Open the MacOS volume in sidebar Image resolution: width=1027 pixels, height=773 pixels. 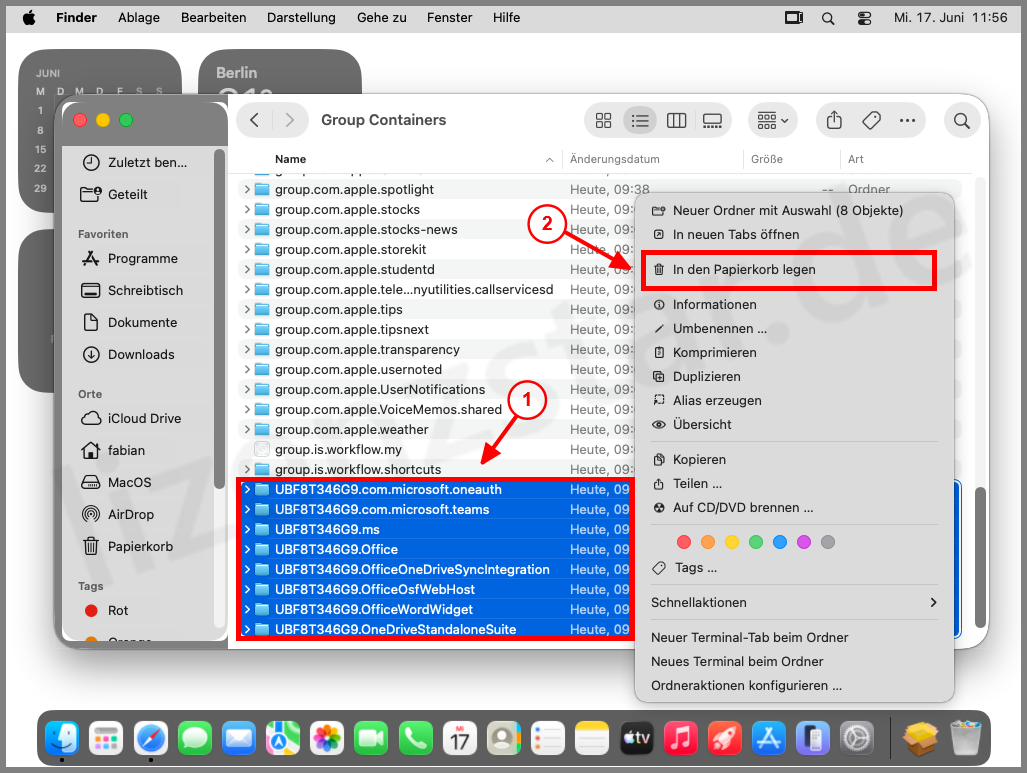pyautogui.click(x=116, y=483)
